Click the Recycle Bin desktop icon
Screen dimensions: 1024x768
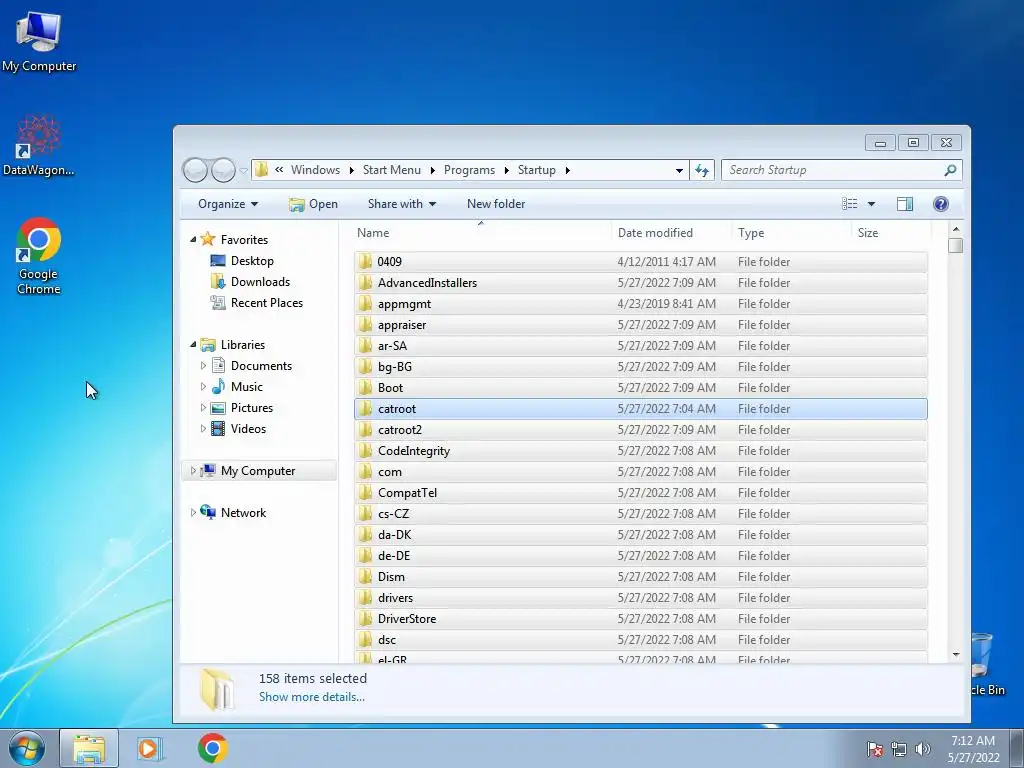[986, 665]
